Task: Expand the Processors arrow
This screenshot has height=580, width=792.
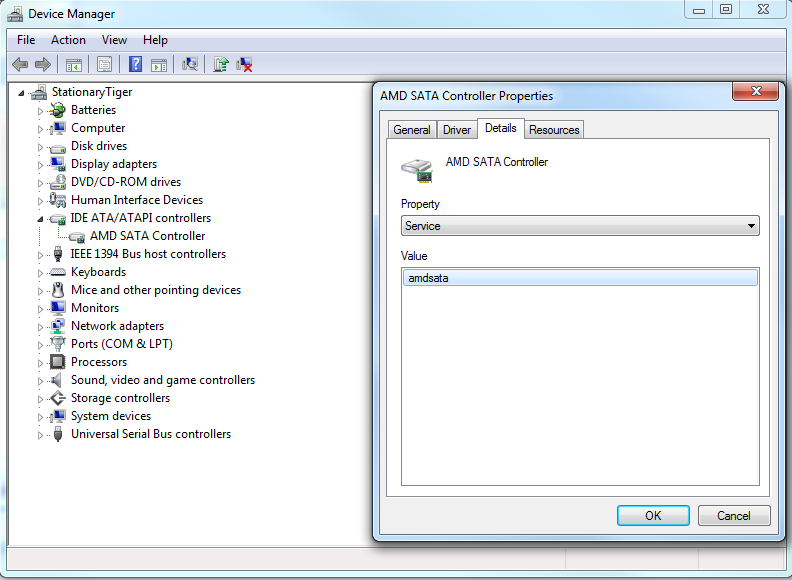Action: [40, 363]
